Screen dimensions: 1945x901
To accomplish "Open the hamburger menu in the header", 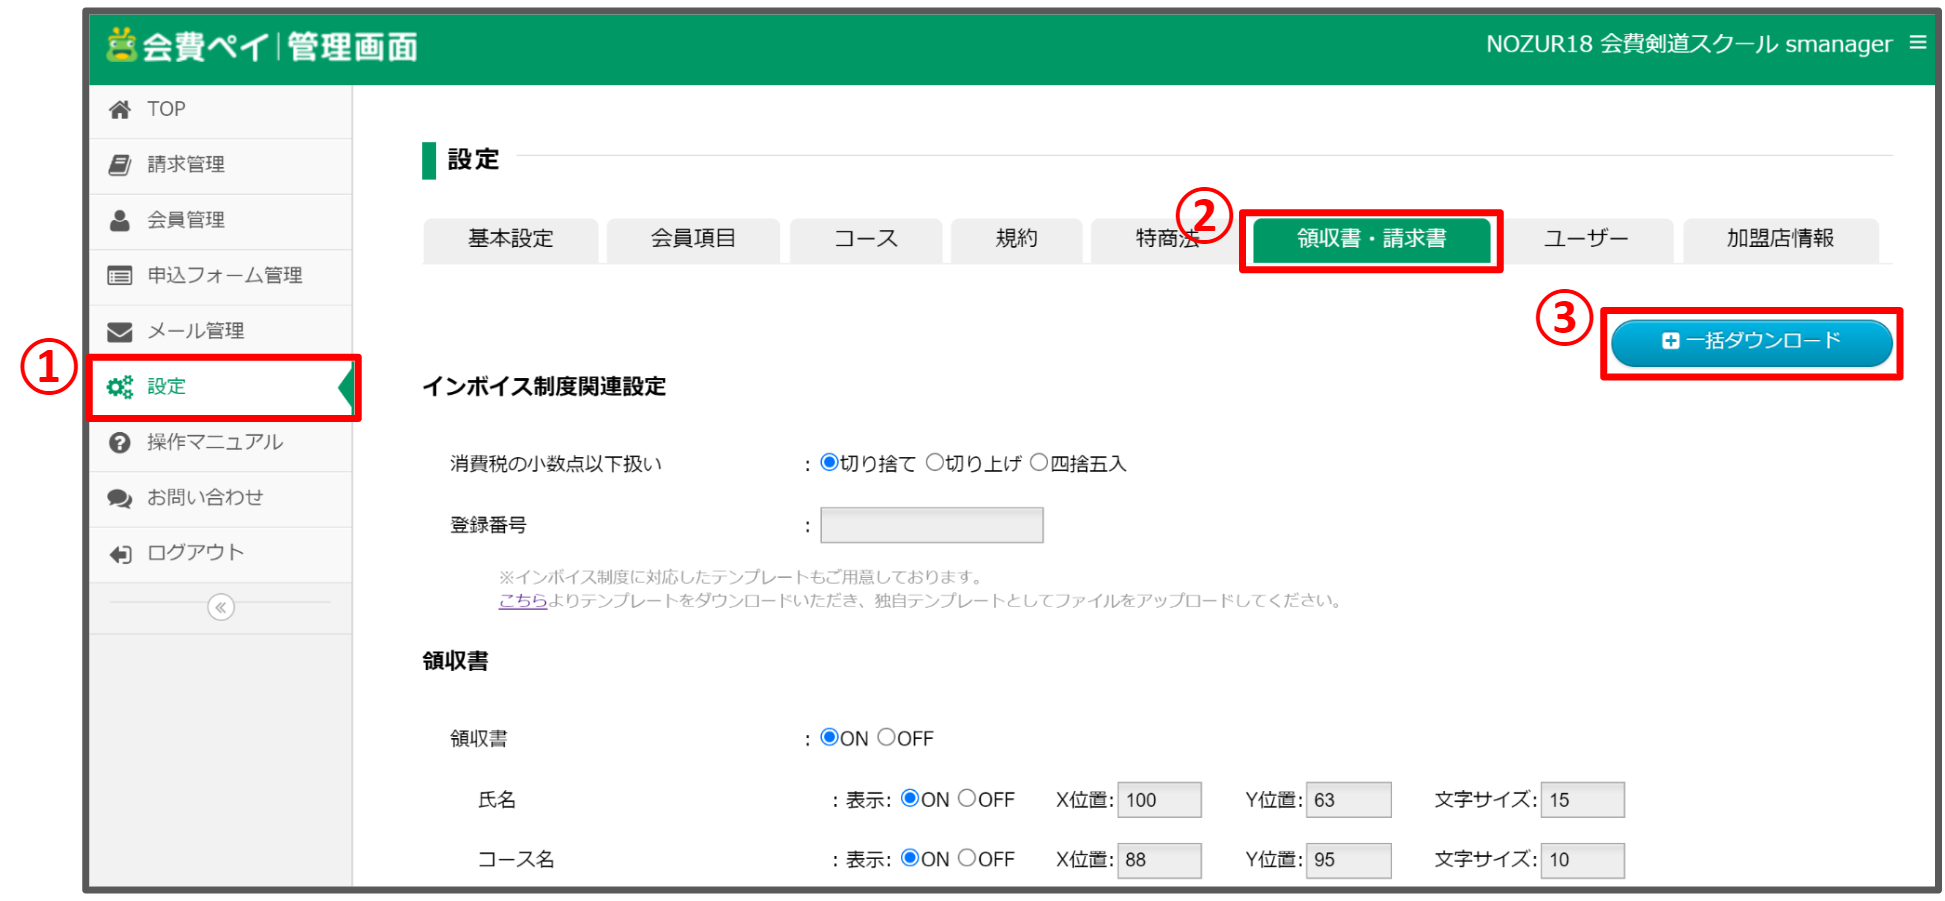I will point(1917,42).
